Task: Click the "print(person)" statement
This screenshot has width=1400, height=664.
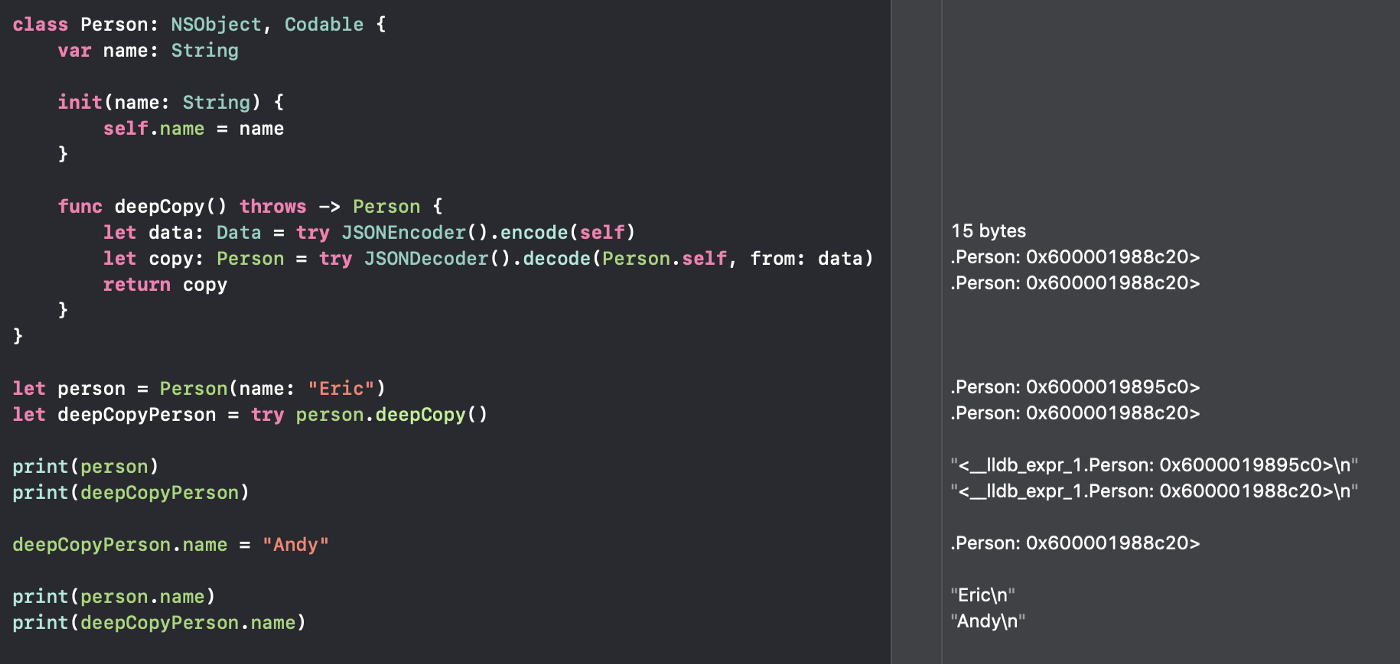Action: 86,467
